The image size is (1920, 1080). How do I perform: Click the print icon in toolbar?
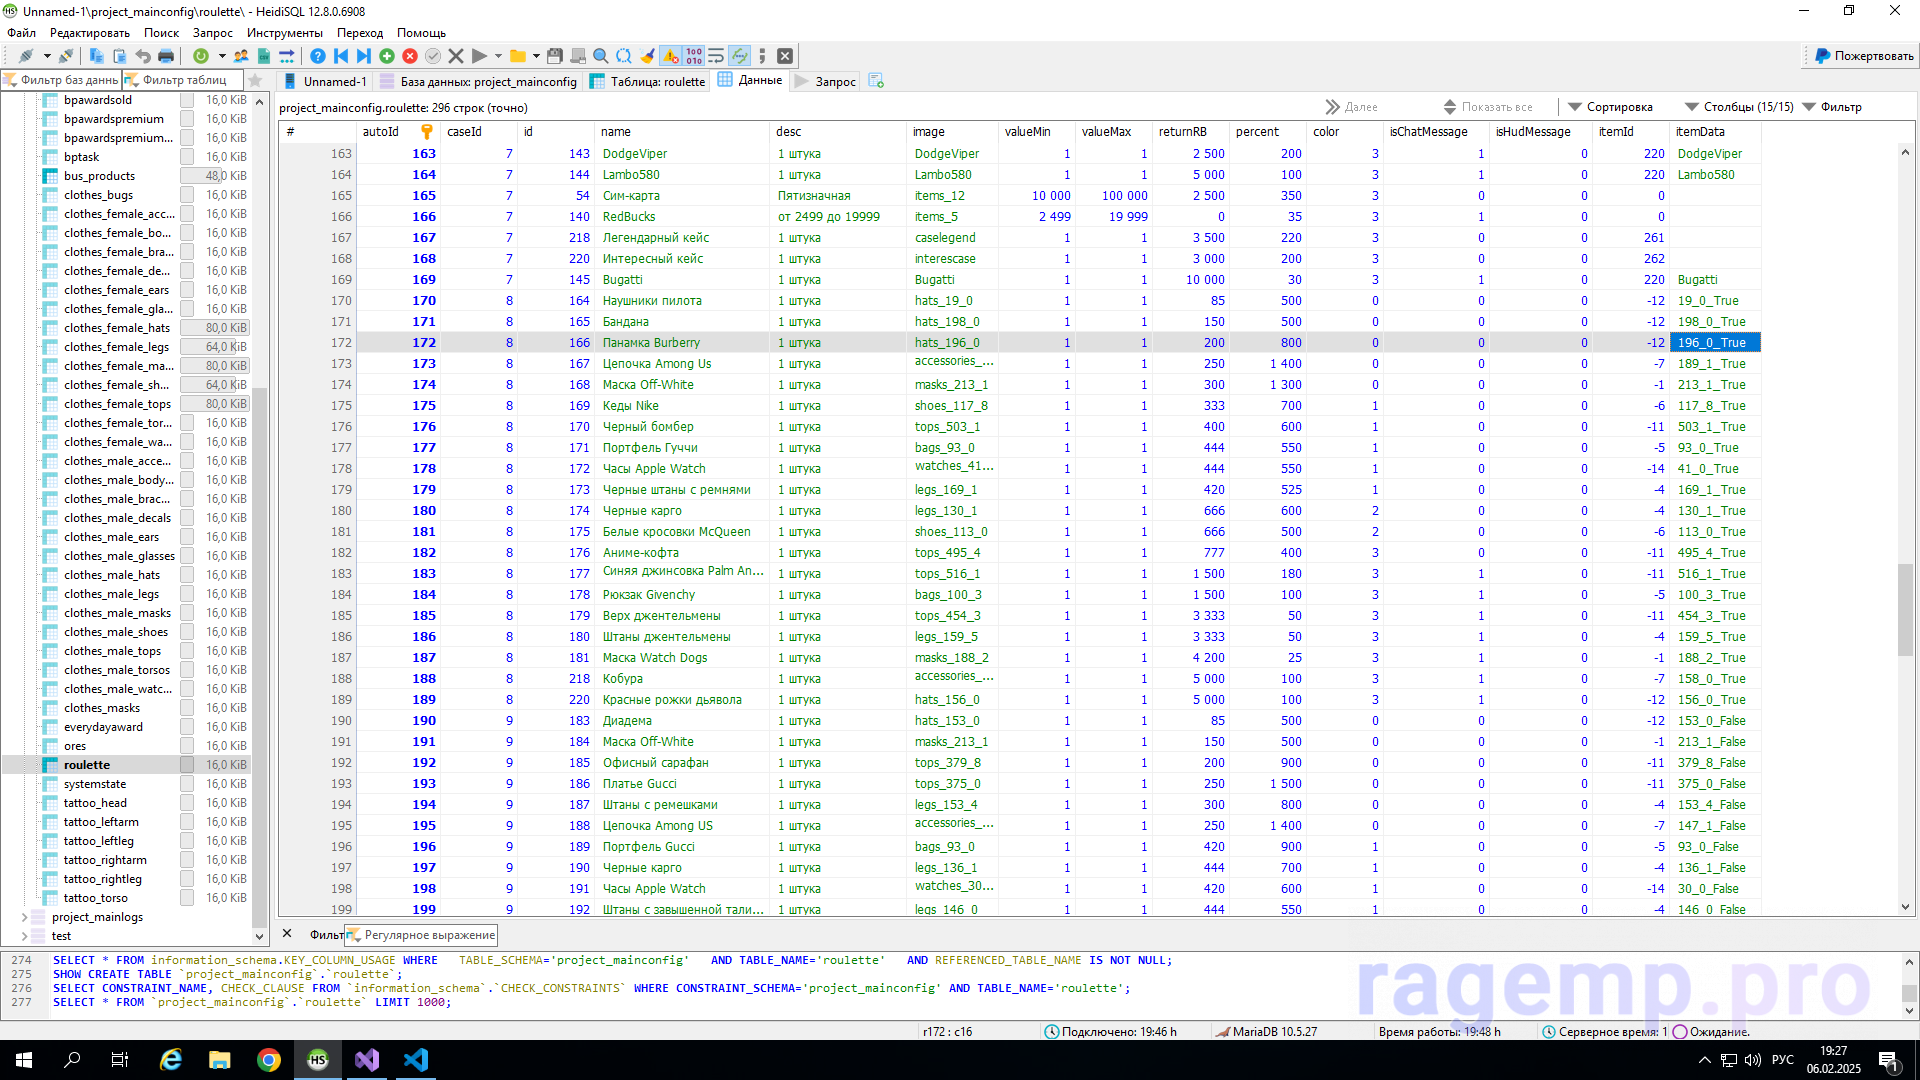[x=166, y=56]
